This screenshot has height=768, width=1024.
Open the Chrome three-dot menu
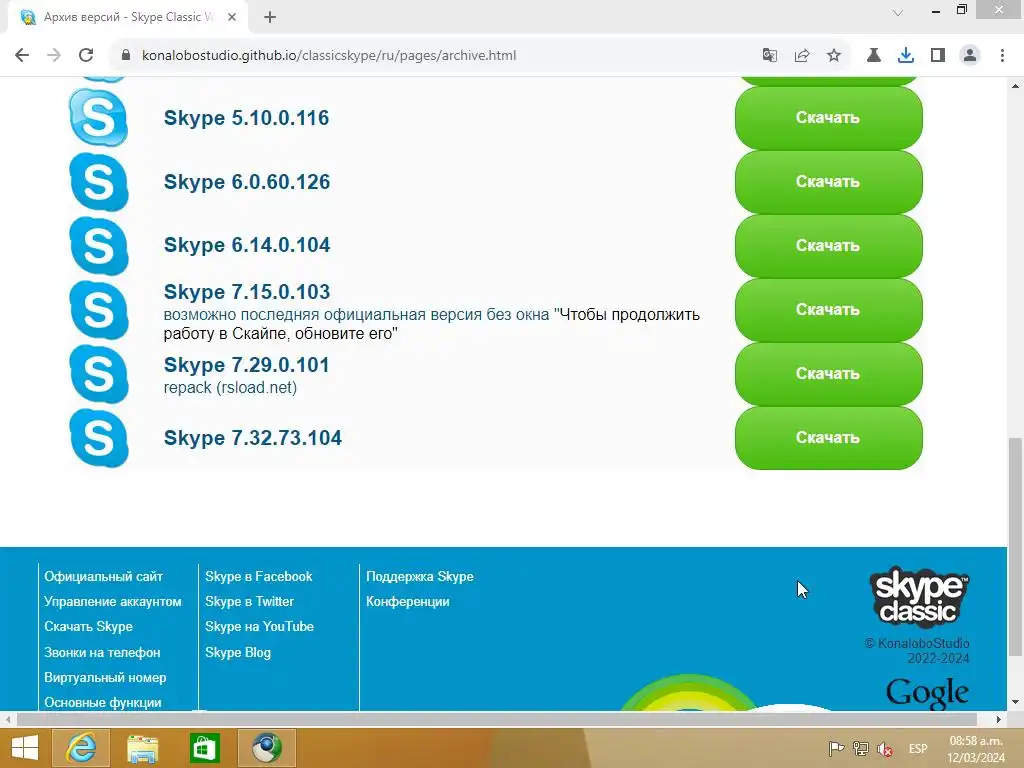[1002, 56]
